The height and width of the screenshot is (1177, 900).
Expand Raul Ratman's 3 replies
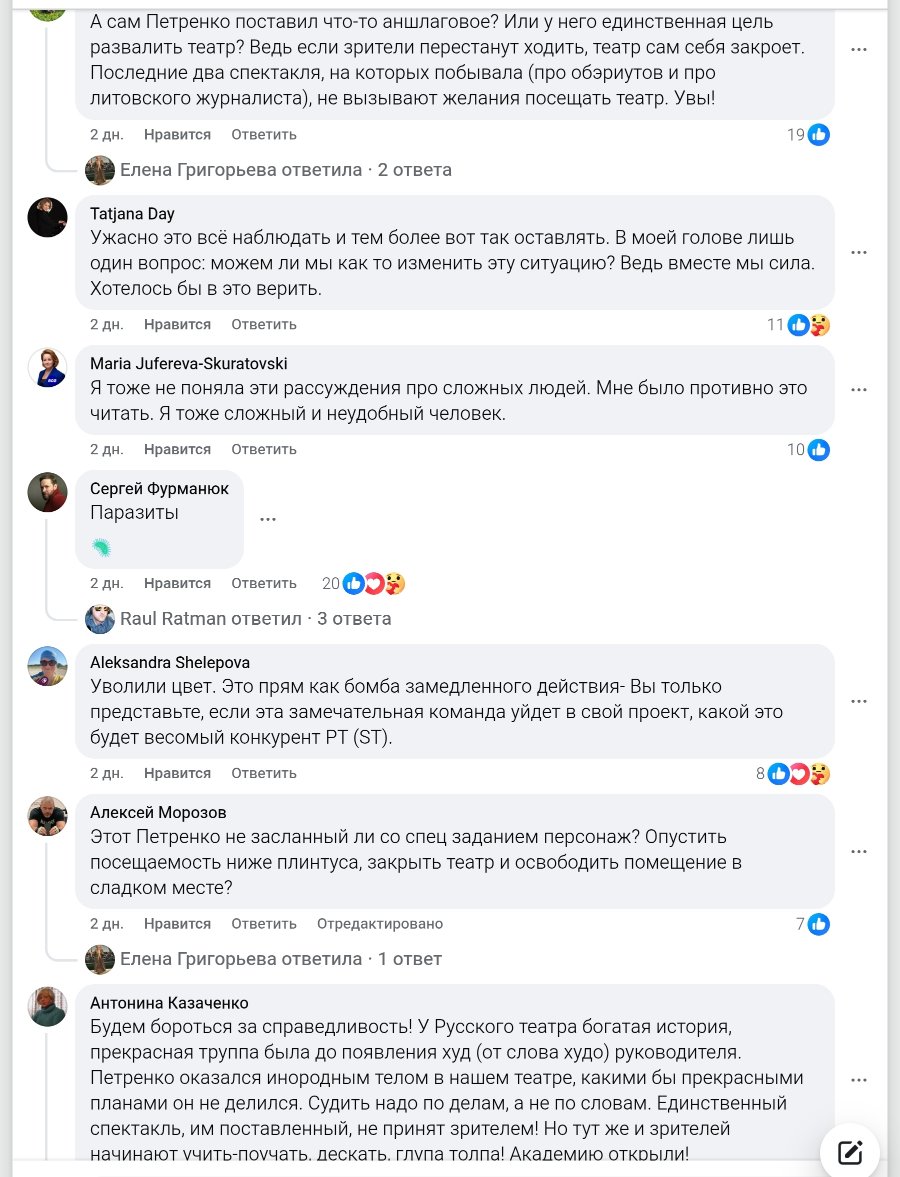[x=255, y=619]
